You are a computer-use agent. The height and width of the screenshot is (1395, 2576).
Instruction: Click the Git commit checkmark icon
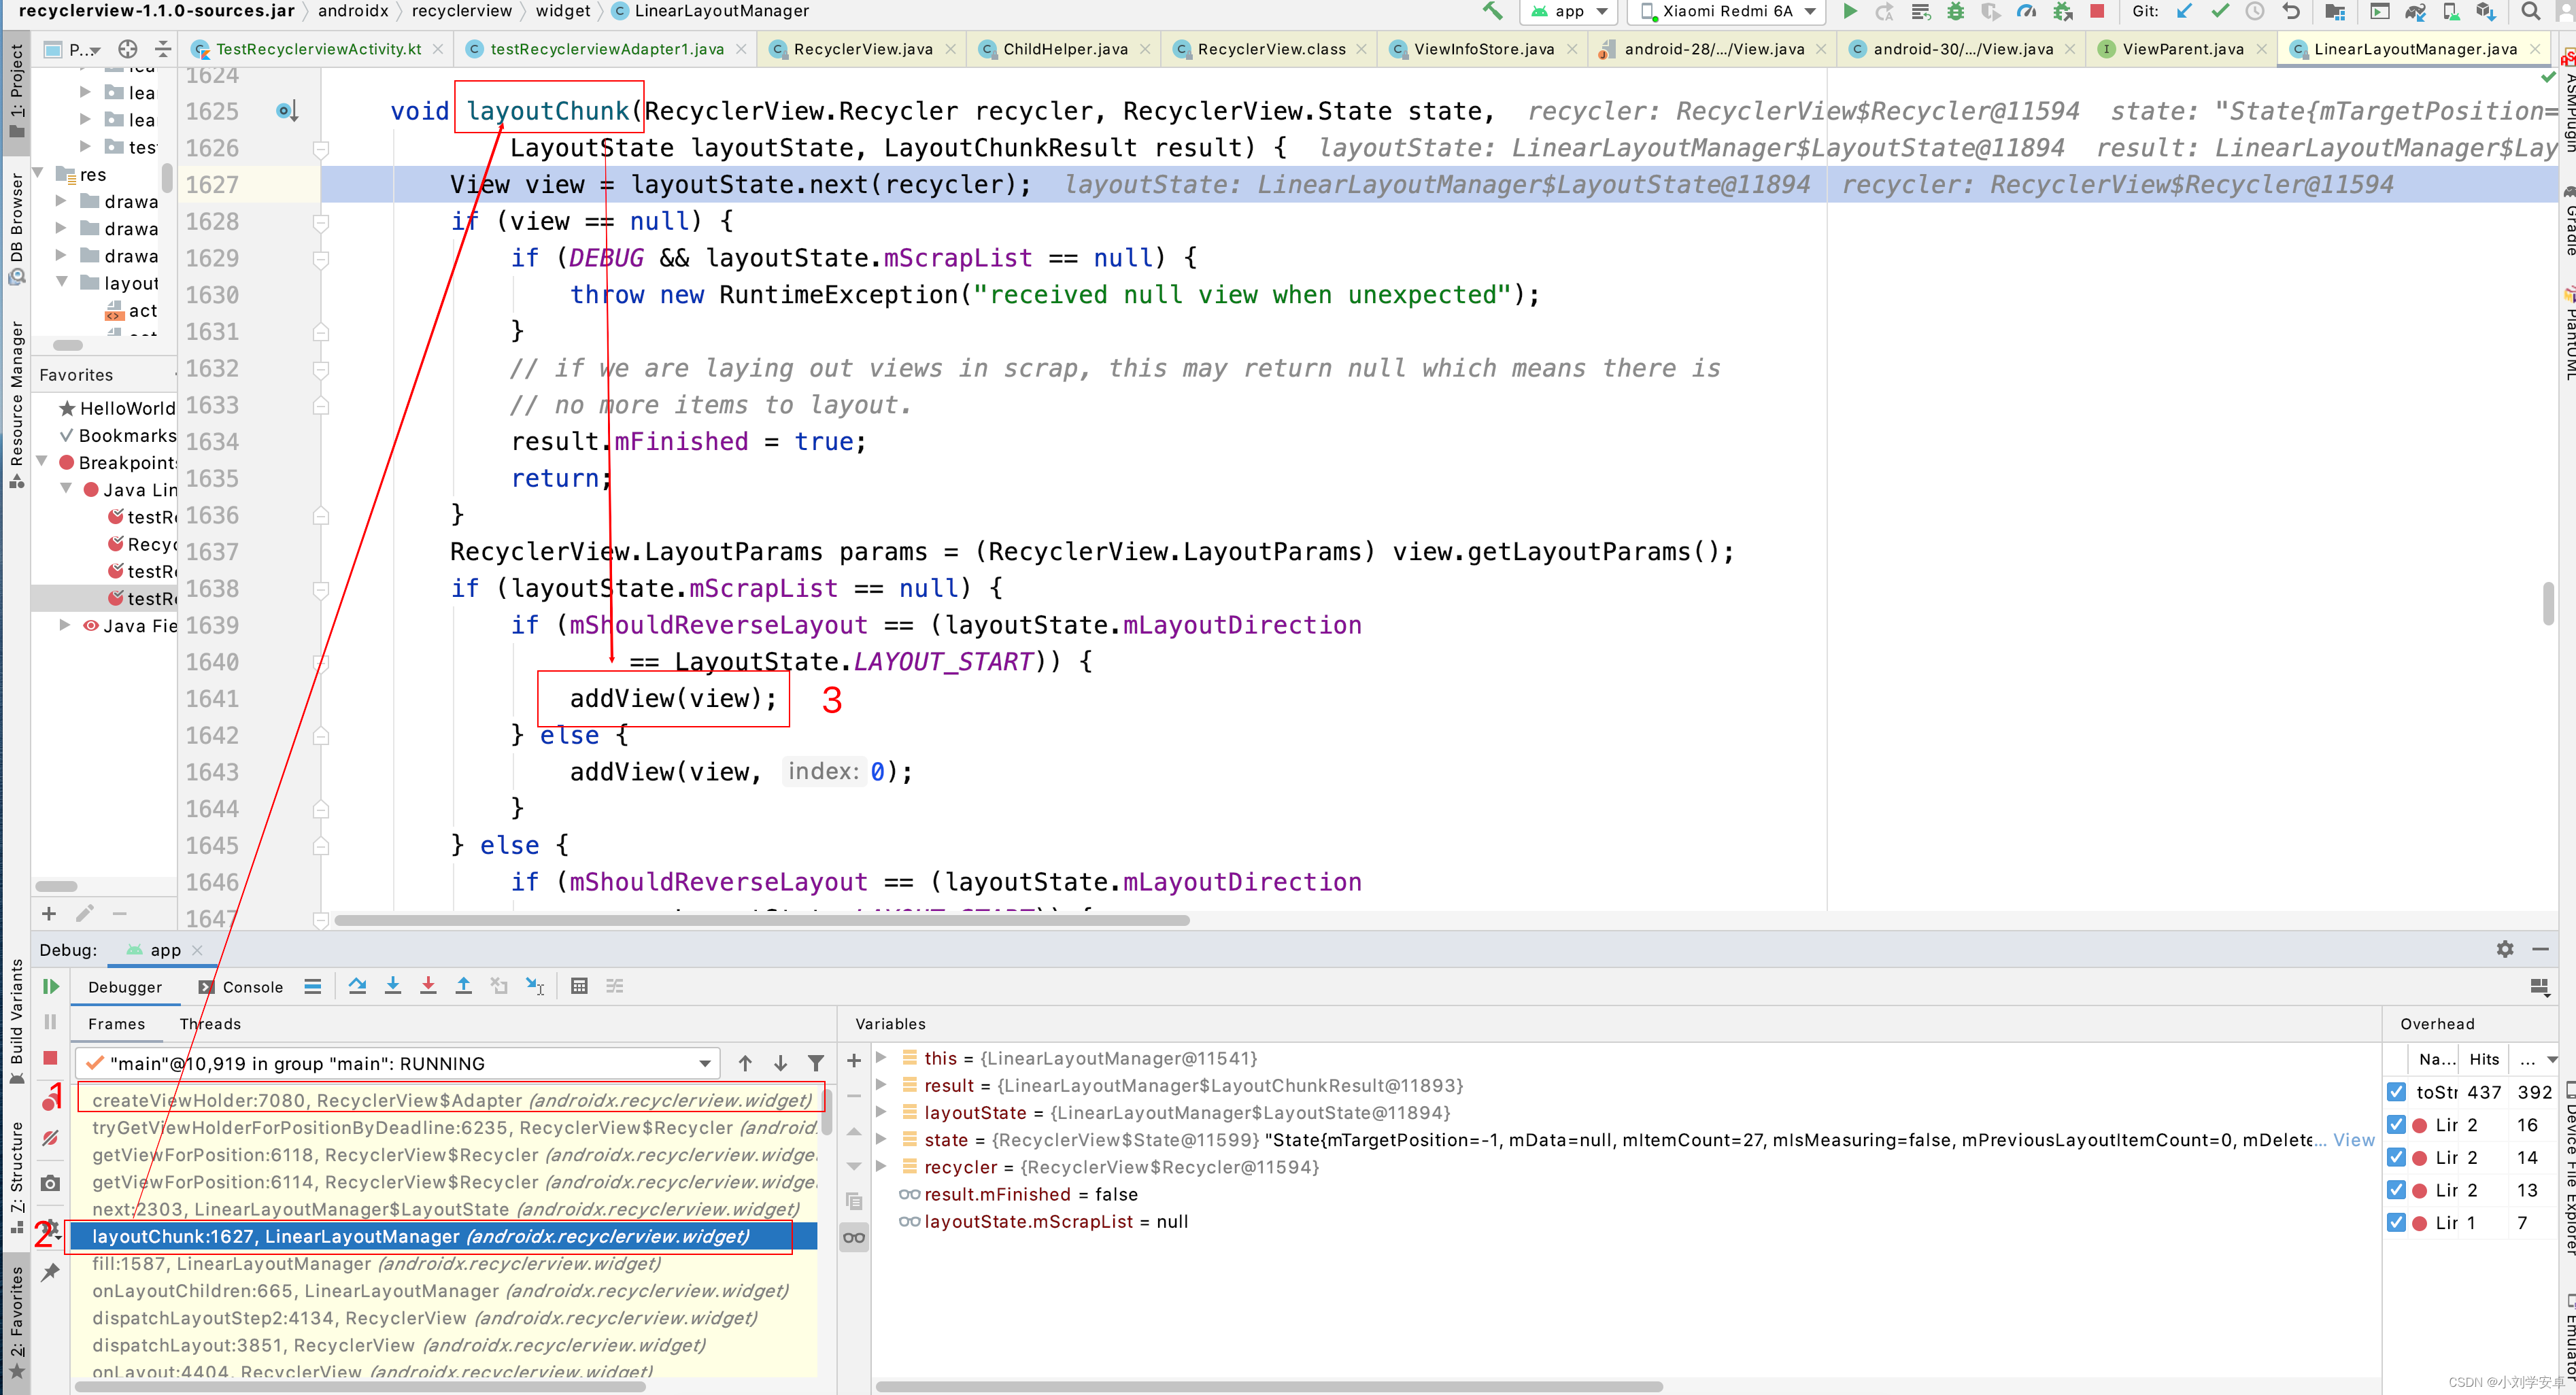(2220, 11)
